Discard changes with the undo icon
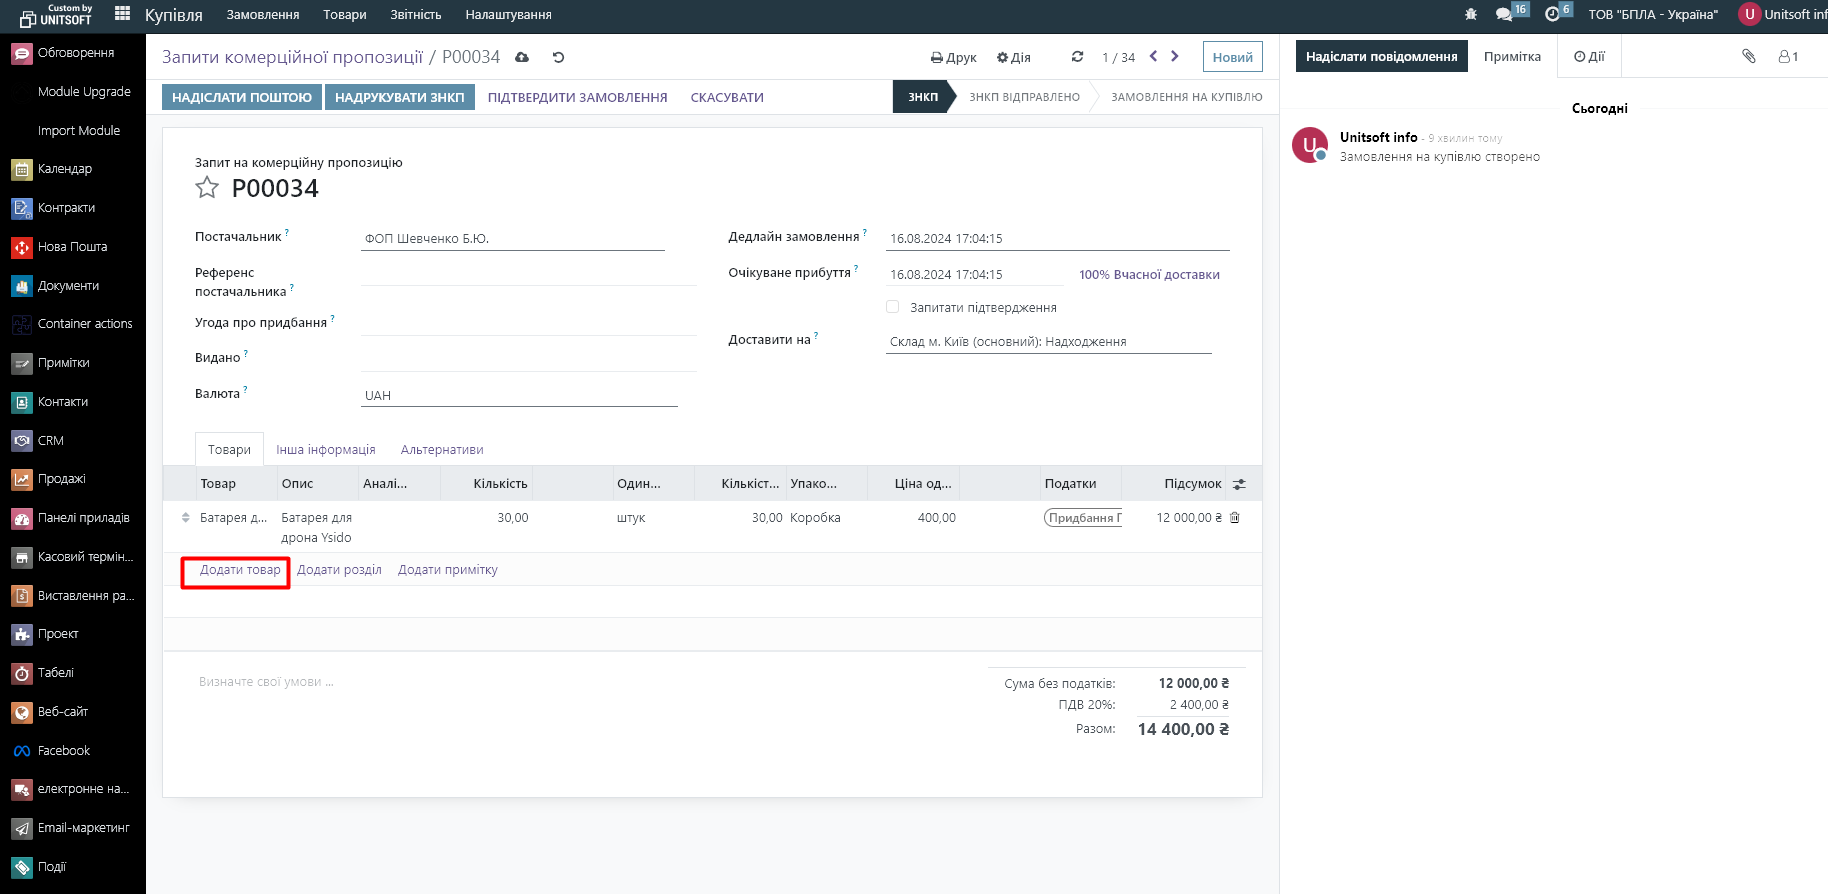The image size is (1828, 894). 558,57
